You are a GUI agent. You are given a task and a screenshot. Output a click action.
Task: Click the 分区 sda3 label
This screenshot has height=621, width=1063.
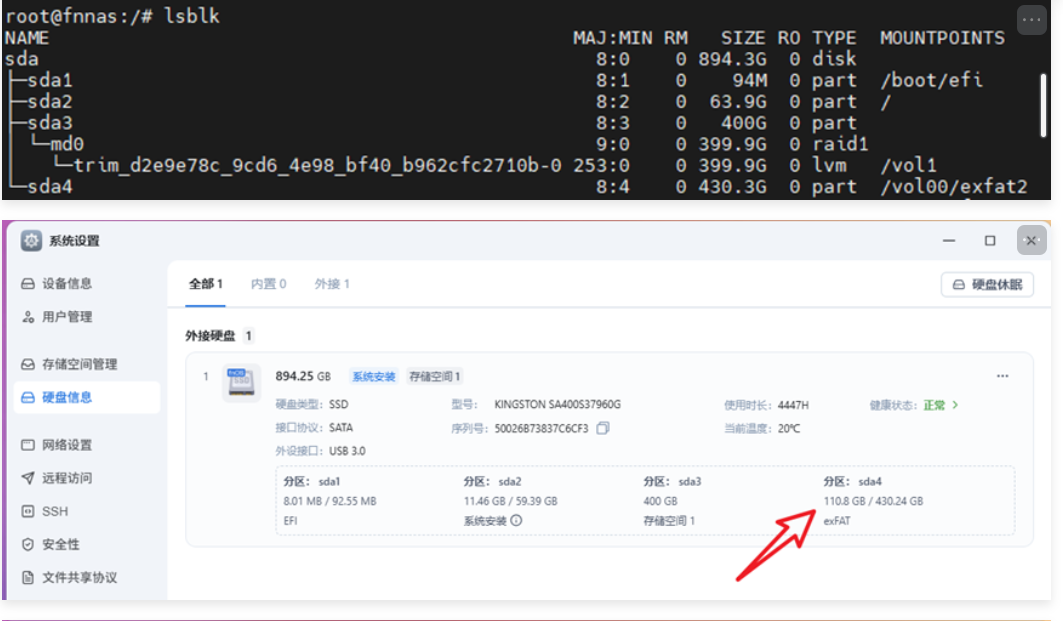(673, 481)
